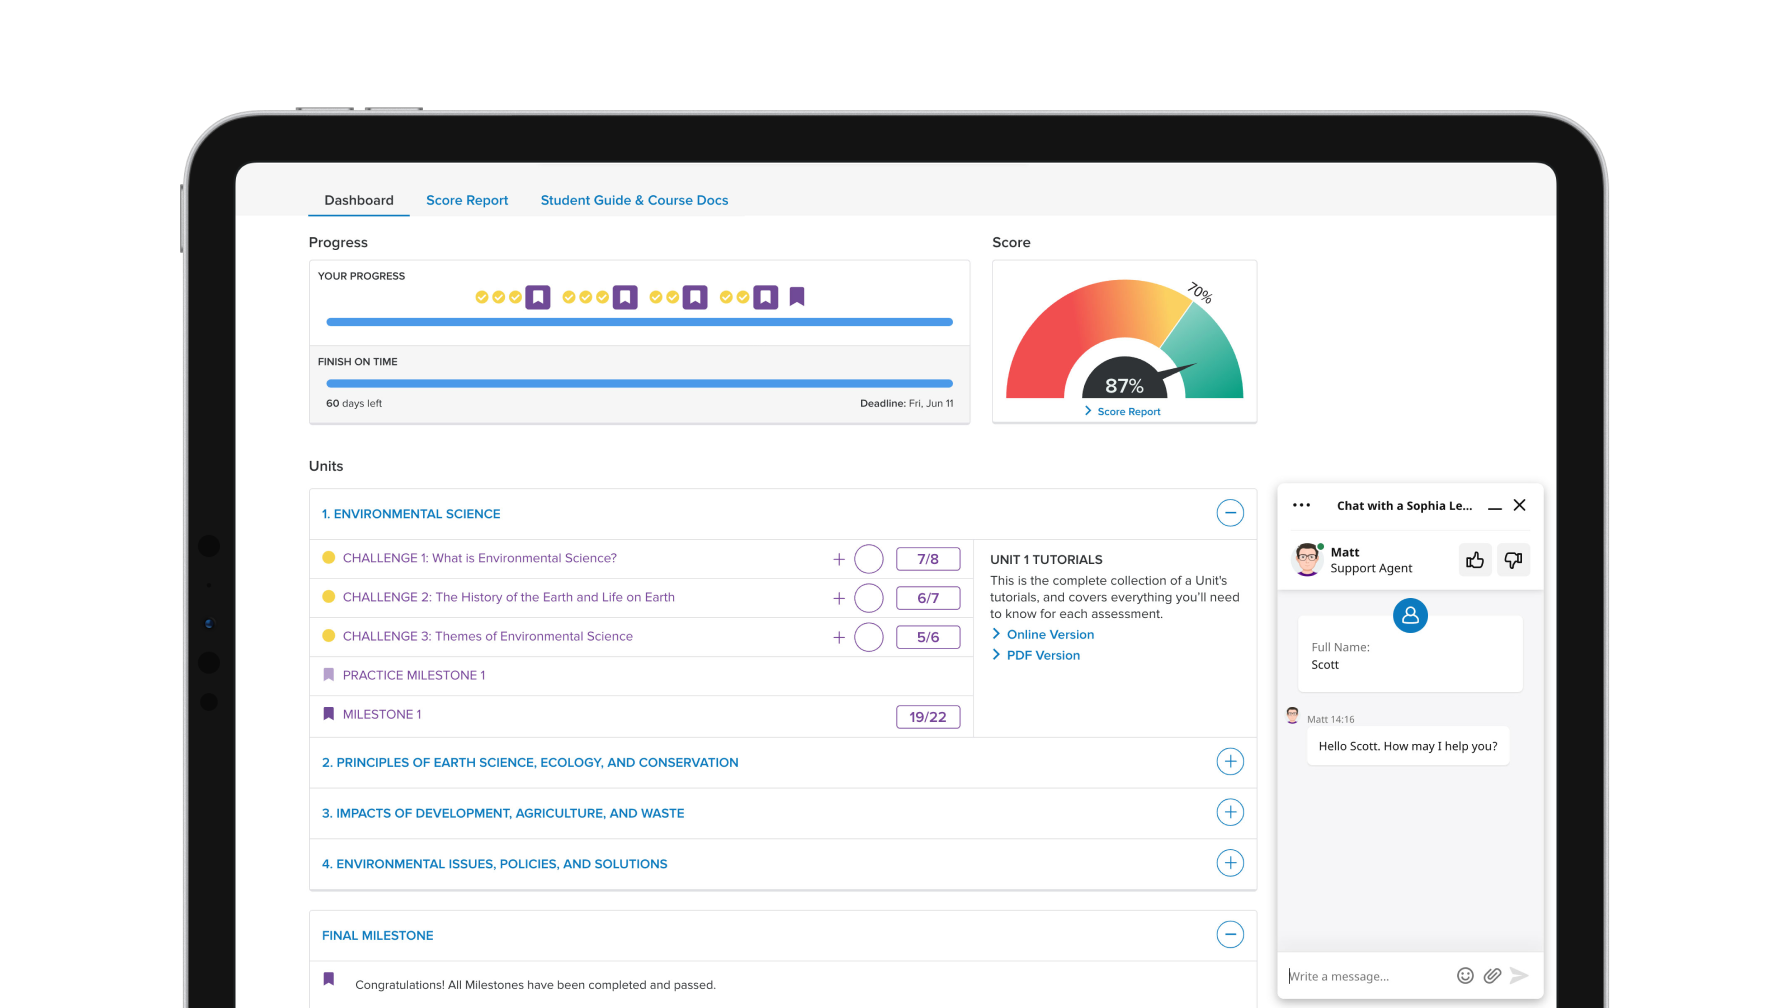This screenshot has height=1008, width=1792.
Task: Click the Milestone 1 bookmark icon
Action: (x=328, y=714)
